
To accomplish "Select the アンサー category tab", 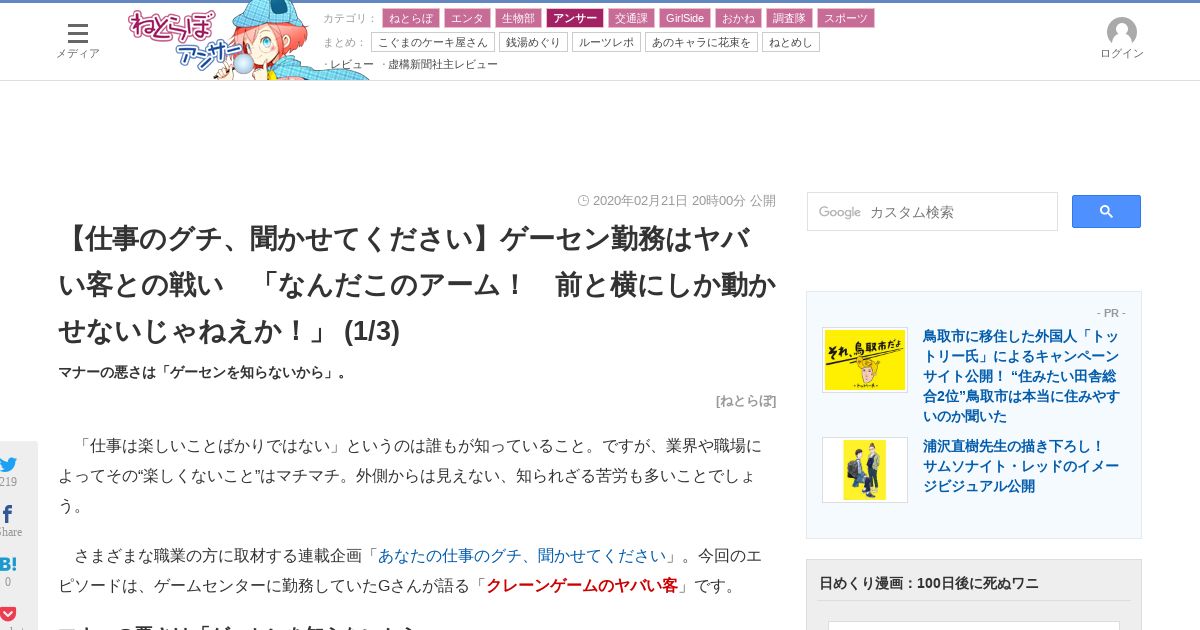I will (x=575, y=18).
